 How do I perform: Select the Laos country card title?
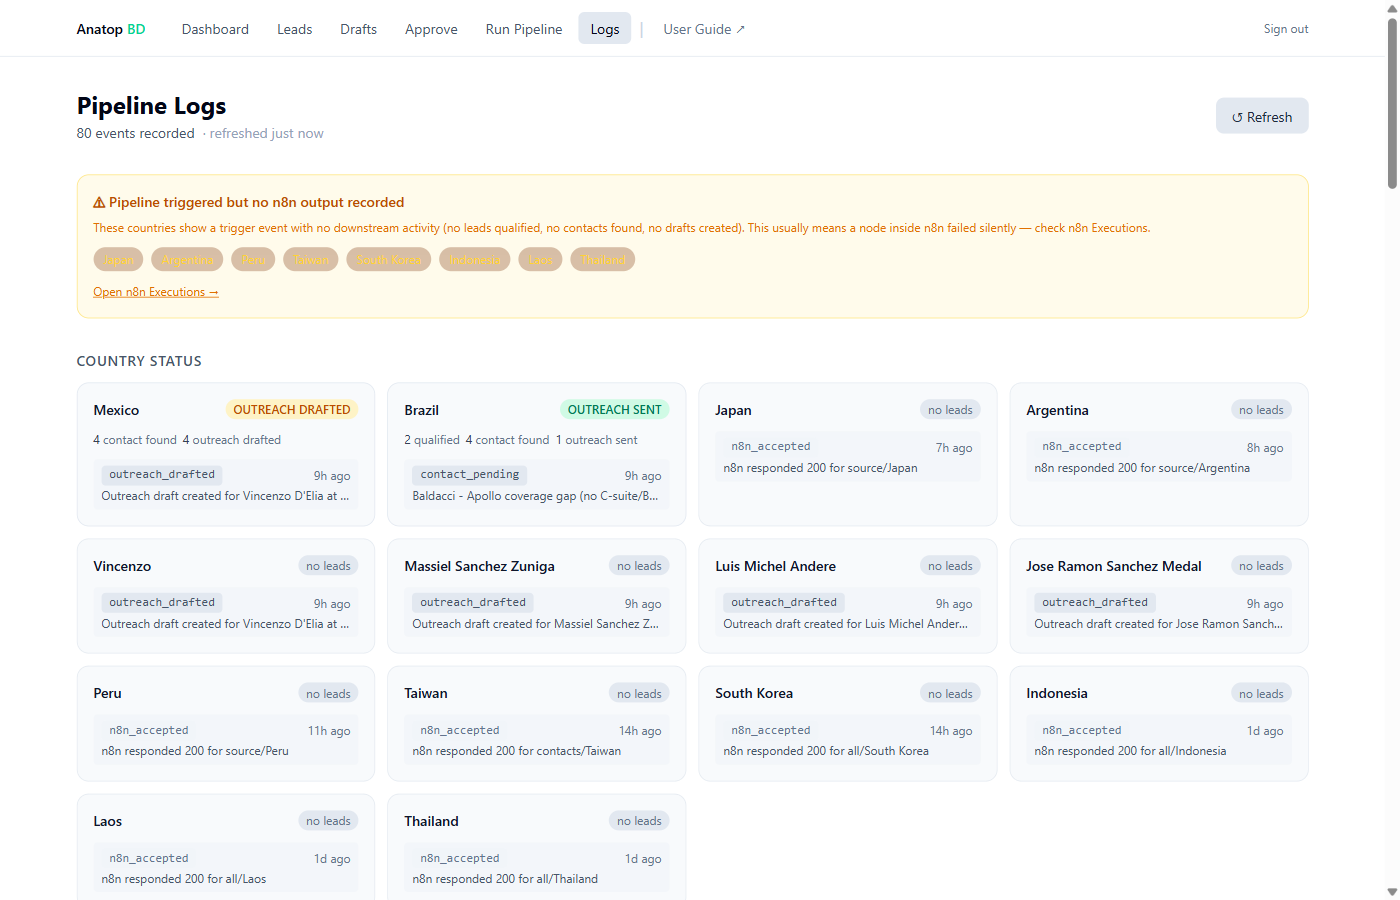[x=108, y=821]
